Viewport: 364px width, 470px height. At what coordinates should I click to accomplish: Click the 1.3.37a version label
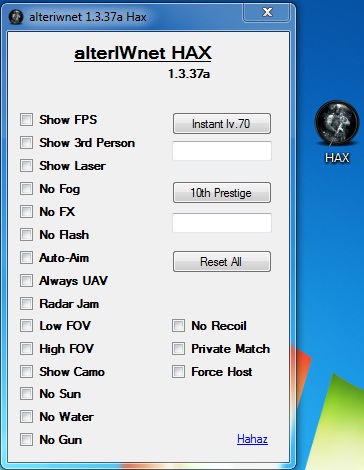click(189, 74)
